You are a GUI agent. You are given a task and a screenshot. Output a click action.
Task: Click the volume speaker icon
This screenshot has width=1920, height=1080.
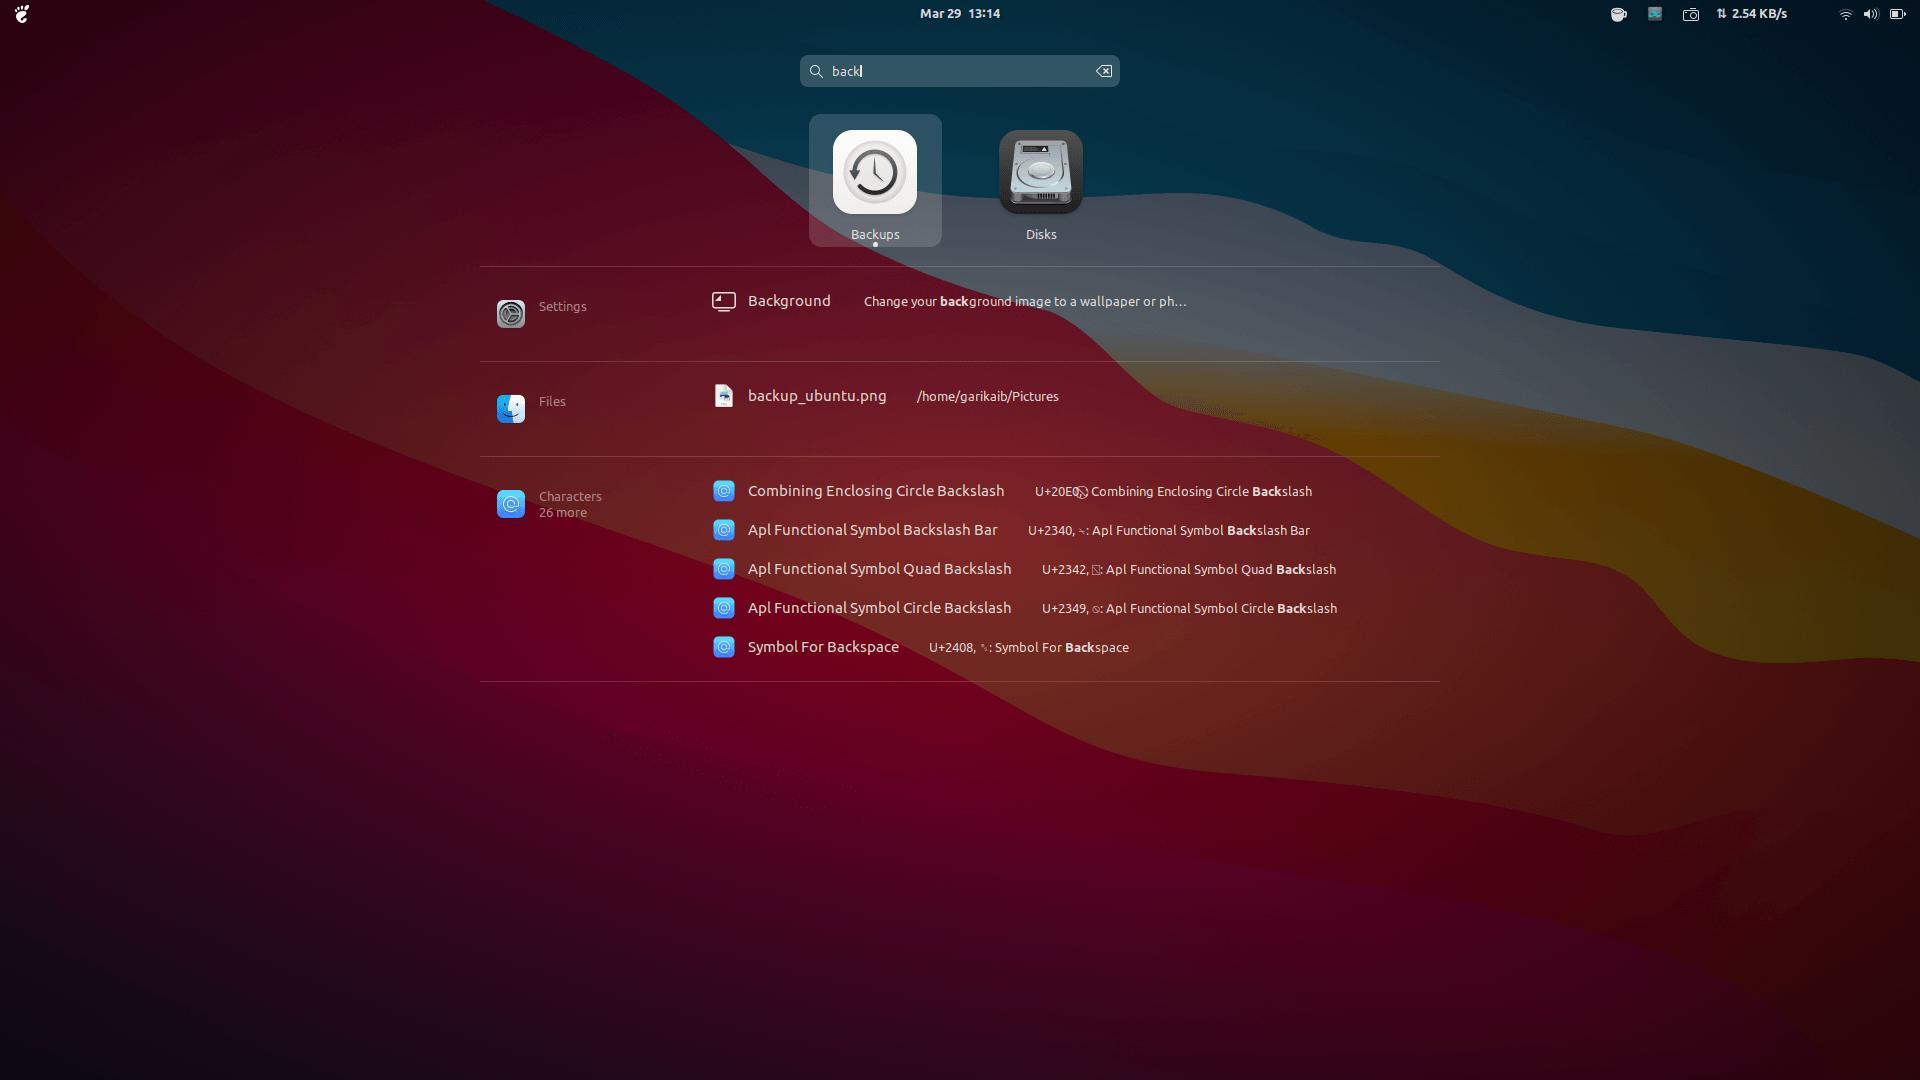1871,14
